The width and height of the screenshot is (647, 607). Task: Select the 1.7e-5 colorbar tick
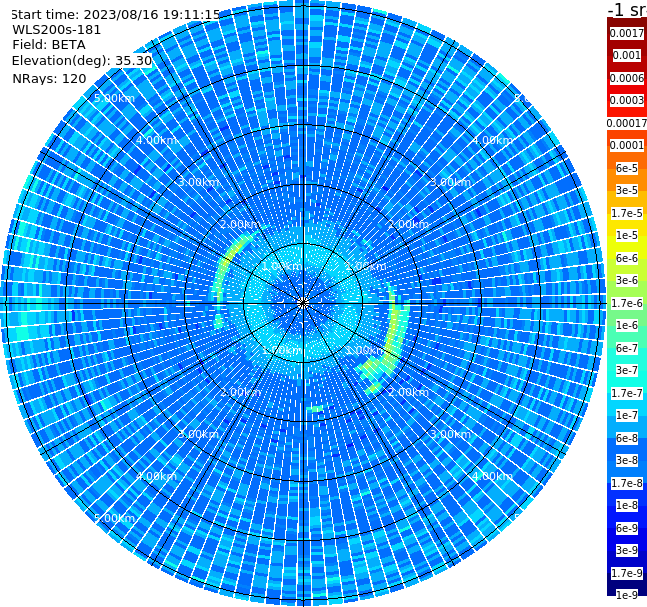pyautogui.click(x=627, y=213)
